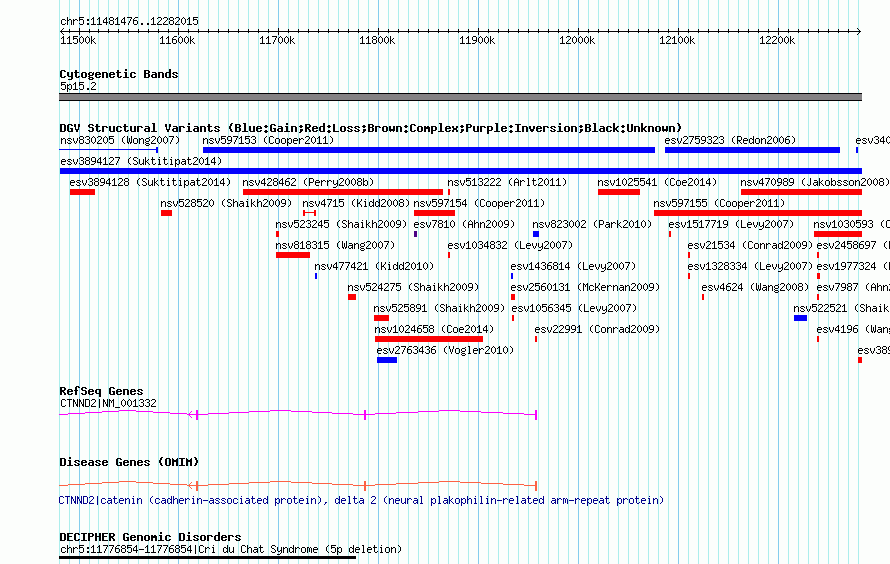This screenshot has height=564, width=890.
Task: Click the nsv597153 (Cooper2011) blue gain bar
Action: pyautogui.click(x=429, y=150)
